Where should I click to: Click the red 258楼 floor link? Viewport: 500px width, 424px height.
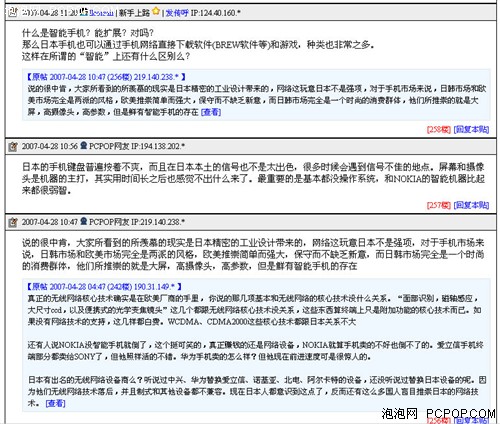[439, 129]
